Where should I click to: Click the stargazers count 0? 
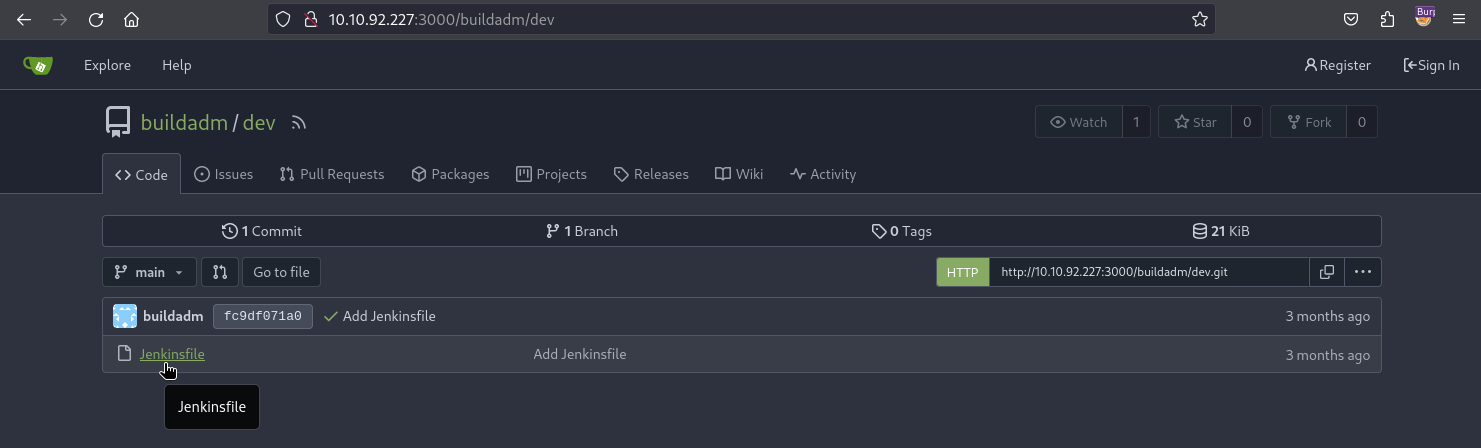pos(1246,122)
